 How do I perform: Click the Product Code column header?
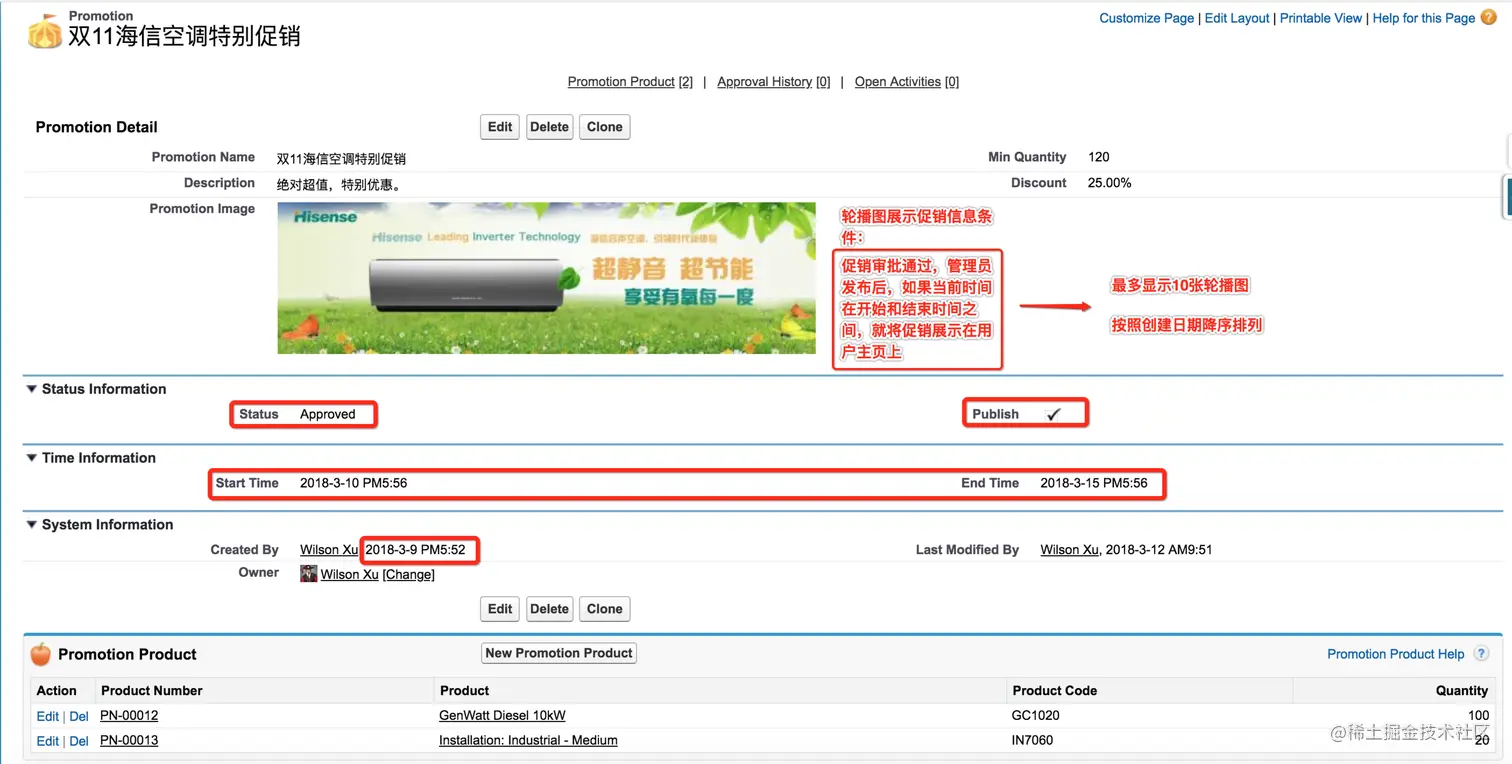(x=1054, y=691)
